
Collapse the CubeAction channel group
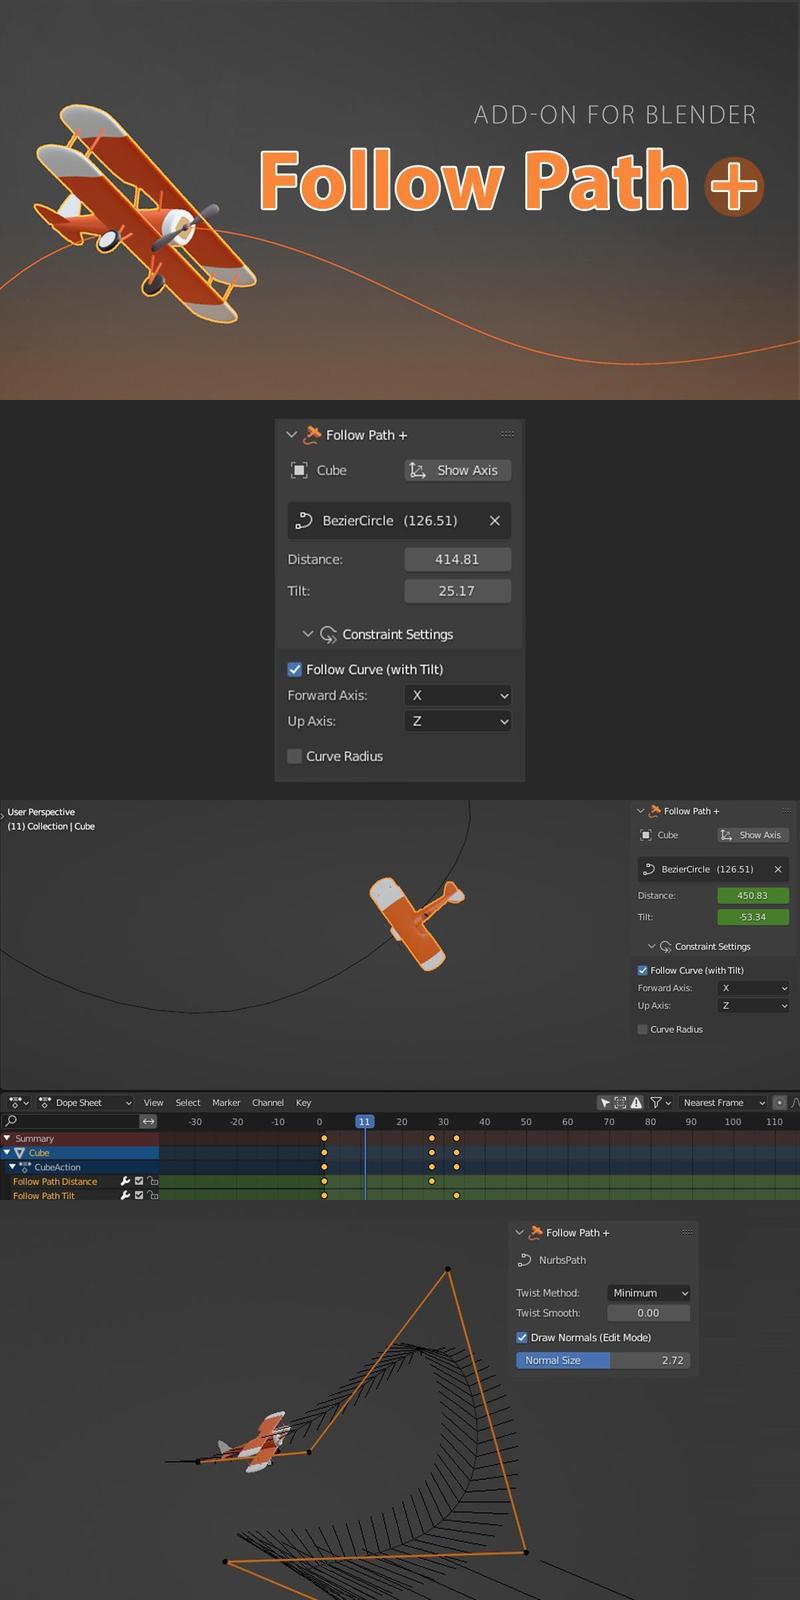(x=12, y=1167)
